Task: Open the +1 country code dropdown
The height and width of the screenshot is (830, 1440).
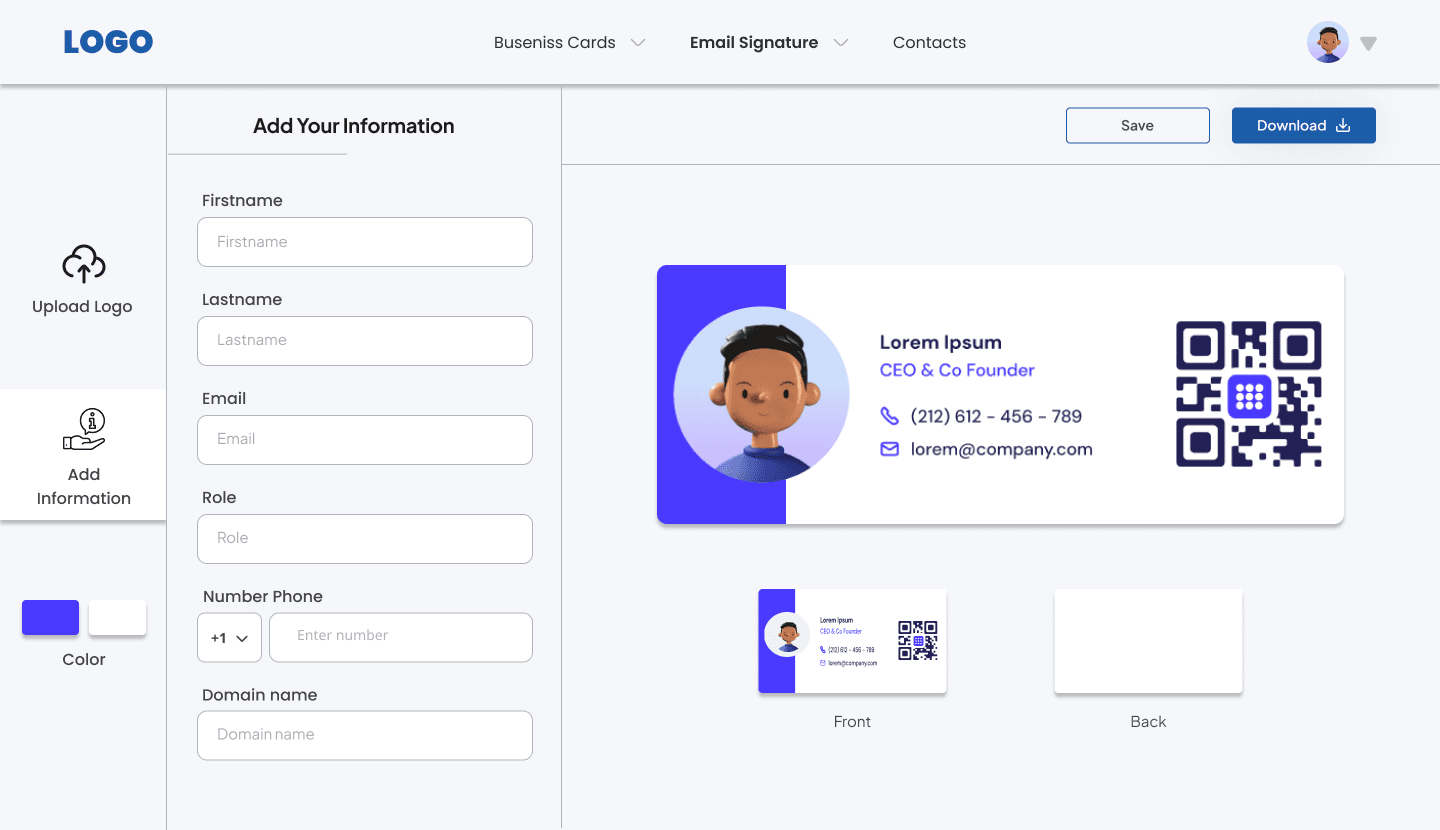Action: point(229,638)
